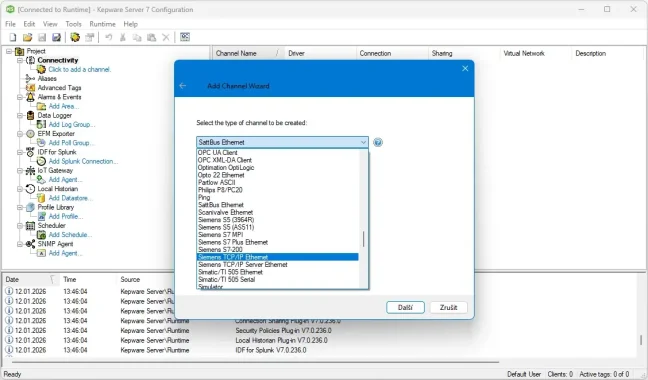Select the Aliases tree item
This screenshot has width=648, height=380.
pos(47,78)
